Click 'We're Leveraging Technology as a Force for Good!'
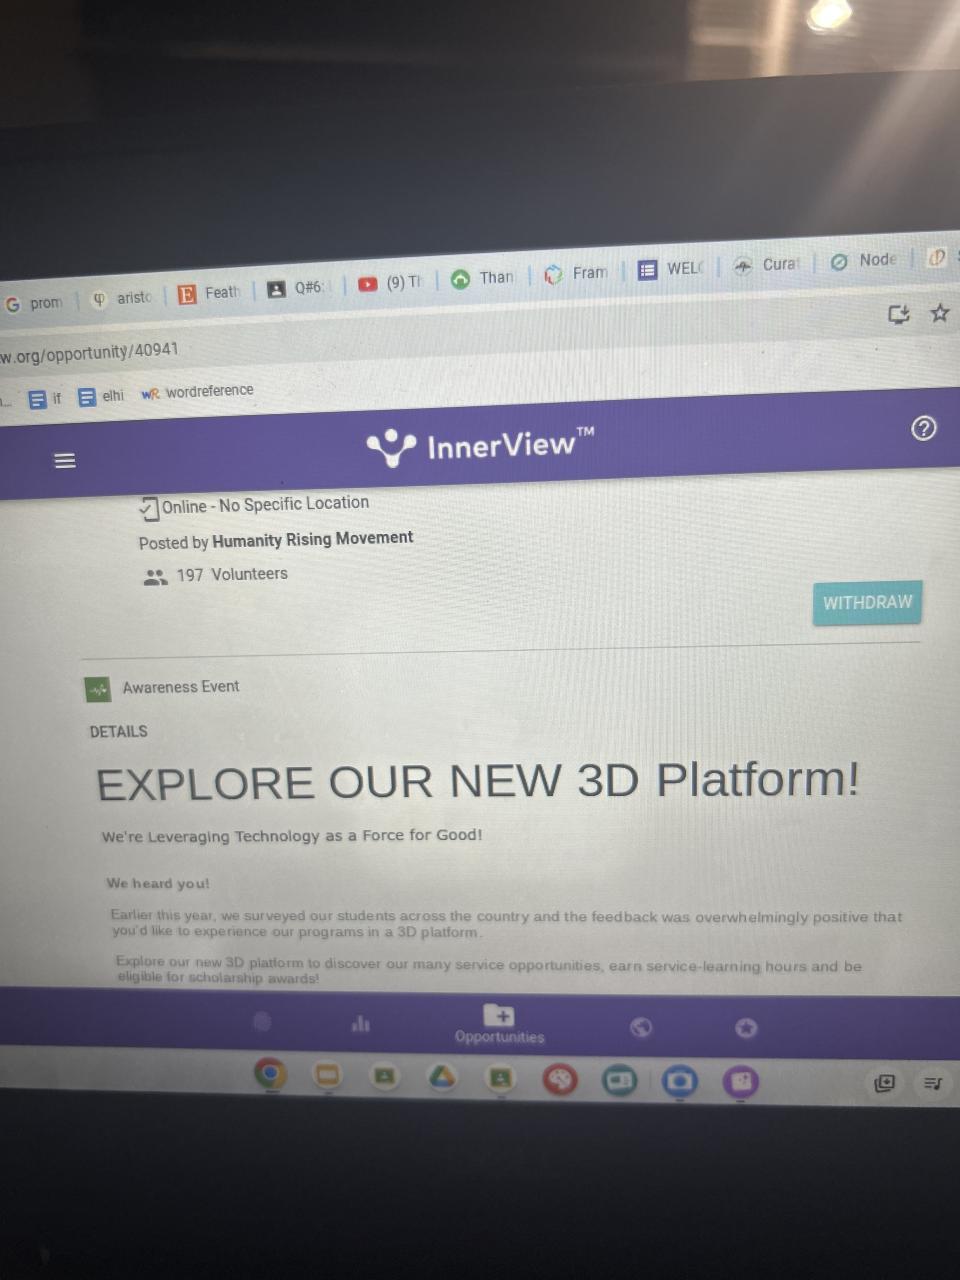The height and width of the screenshot is (1280, 960). (x=292, y=836)
